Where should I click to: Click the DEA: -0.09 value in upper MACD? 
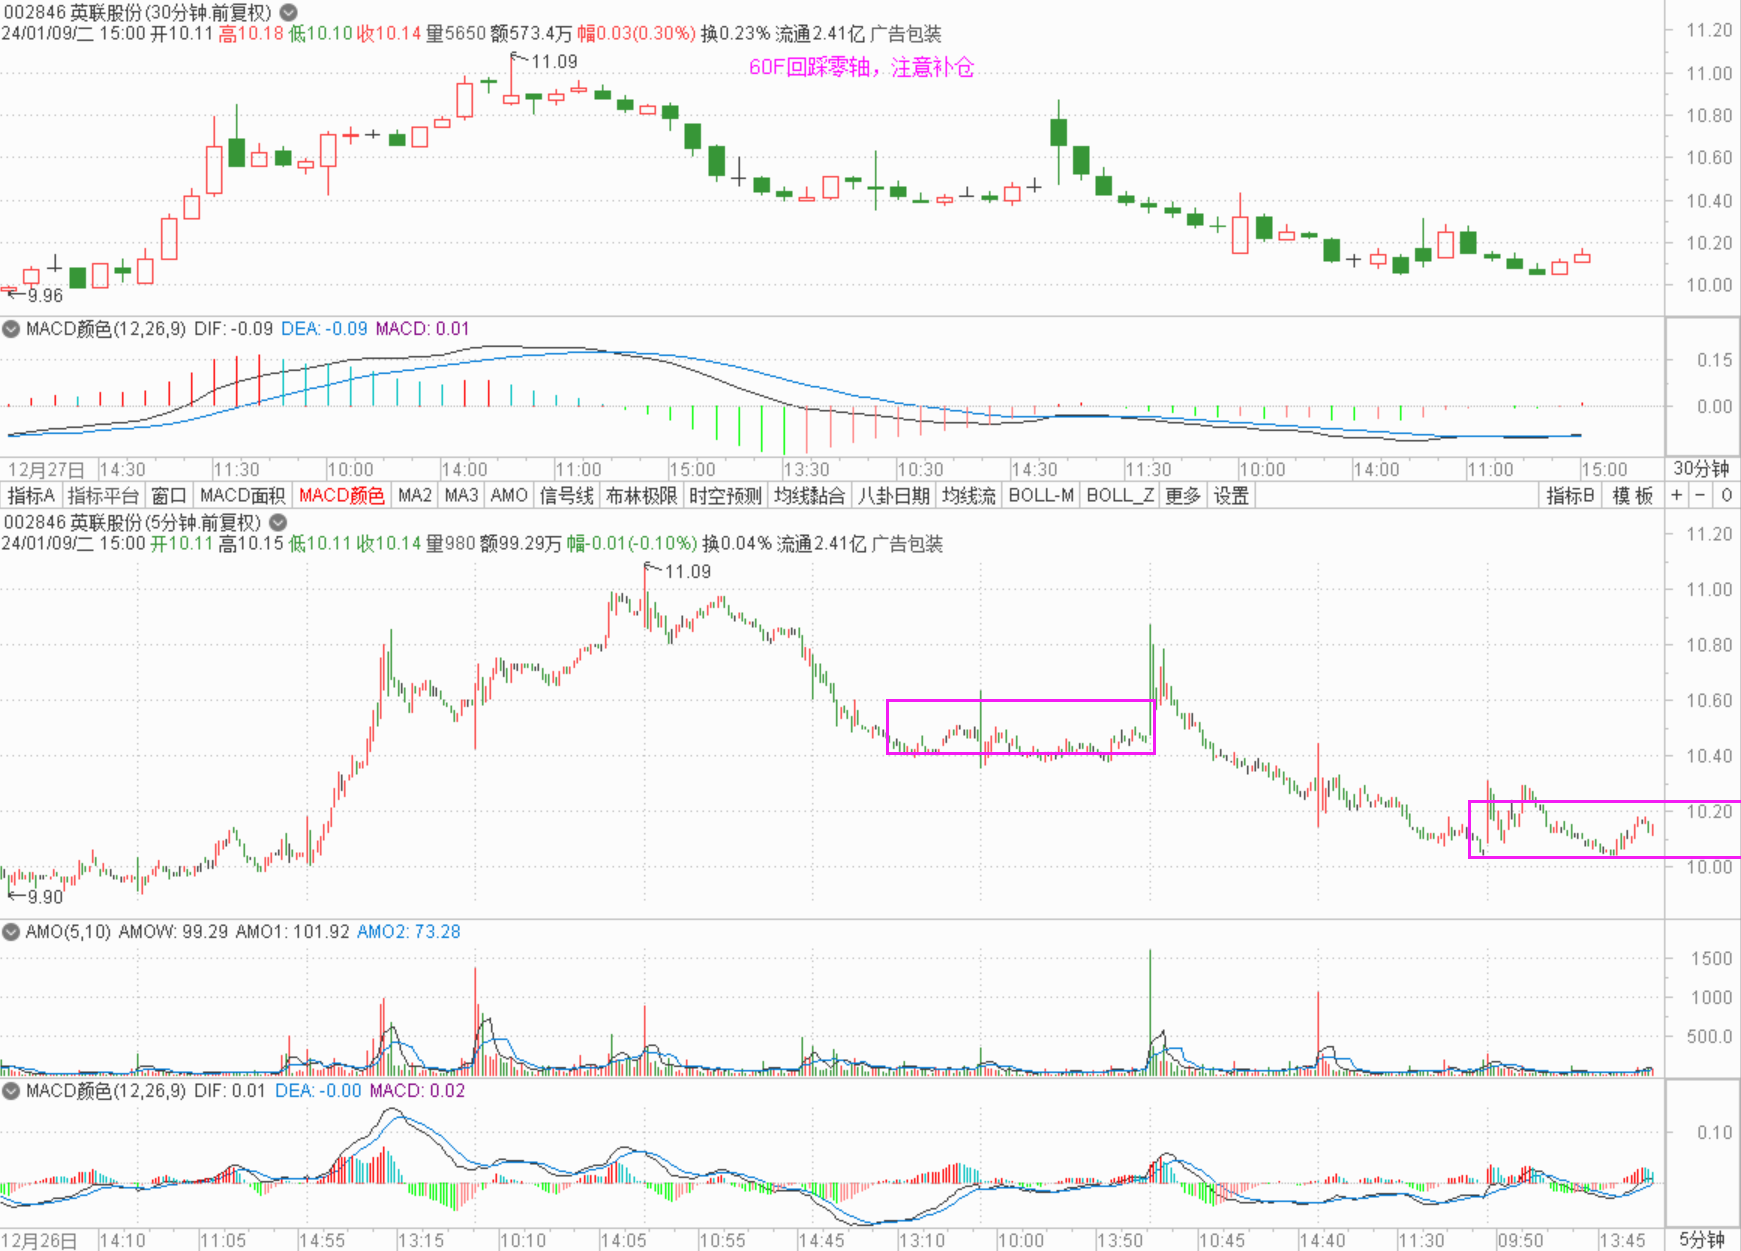point(324,329)
